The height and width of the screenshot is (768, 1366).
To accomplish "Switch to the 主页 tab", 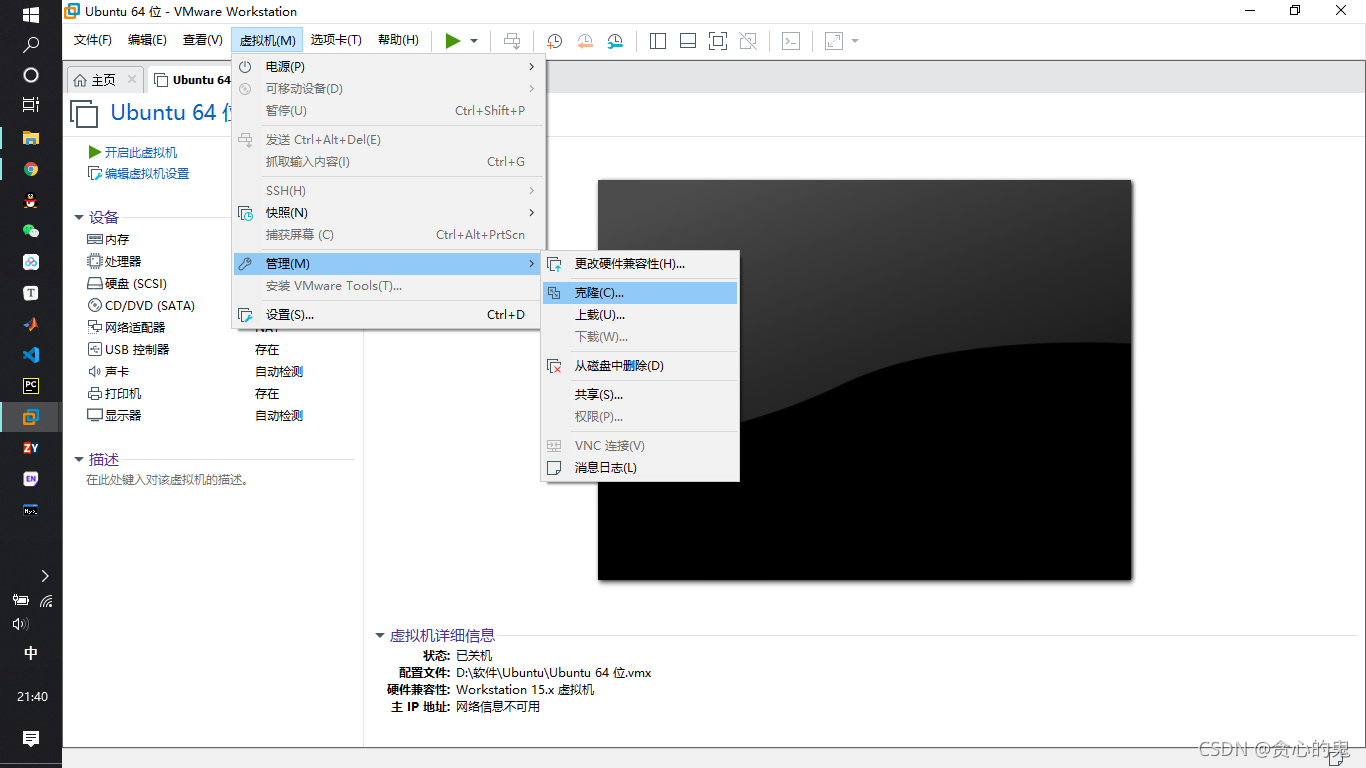I will point(104,80).
